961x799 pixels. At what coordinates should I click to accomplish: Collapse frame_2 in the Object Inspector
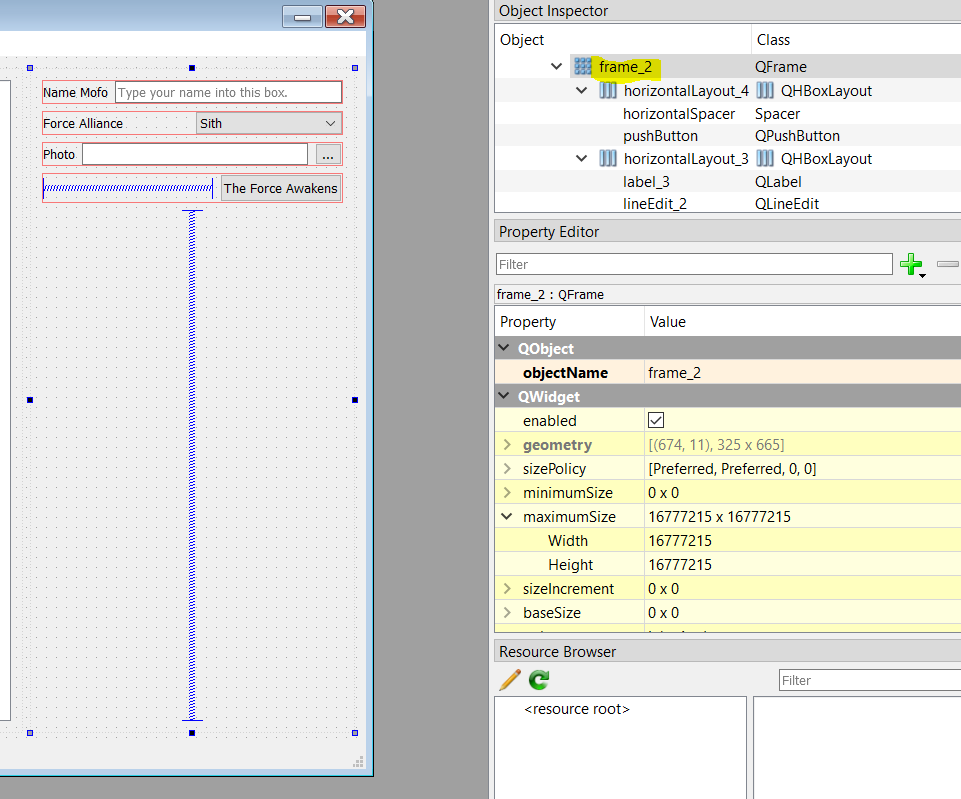click(x=558, y=66)
